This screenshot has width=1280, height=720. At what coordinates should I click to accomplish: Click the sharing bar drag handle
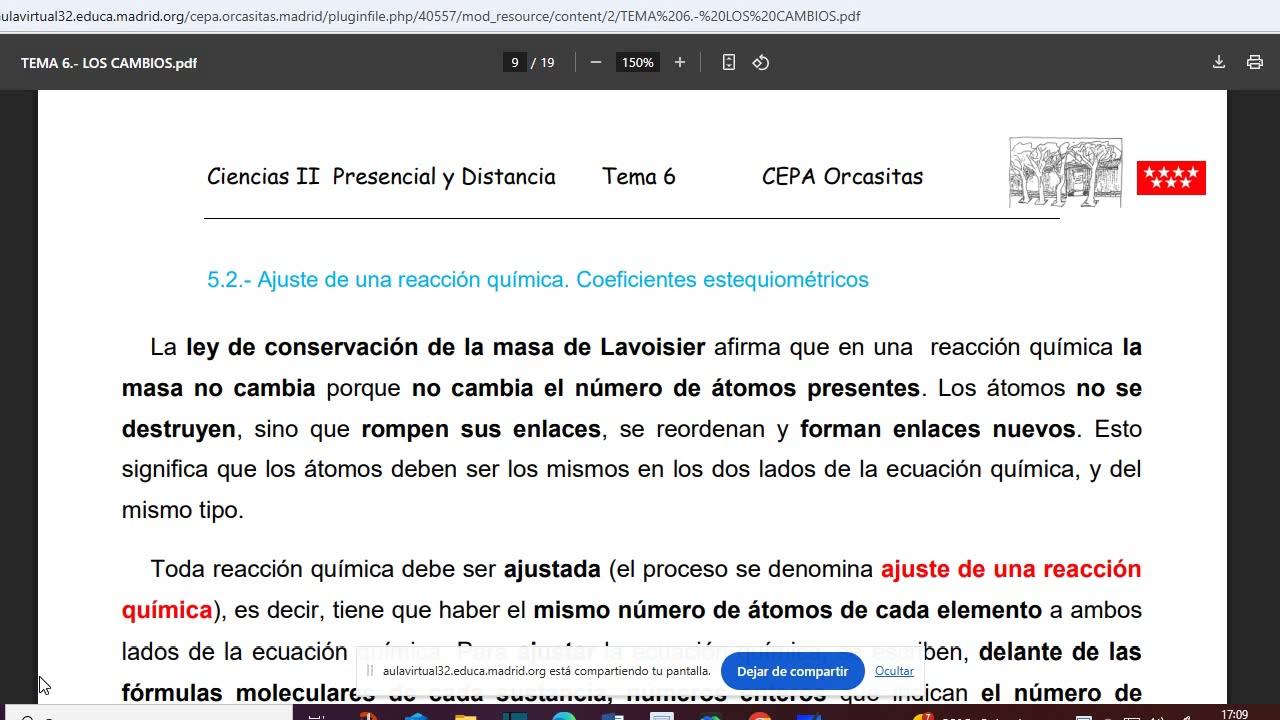(370, 671)
